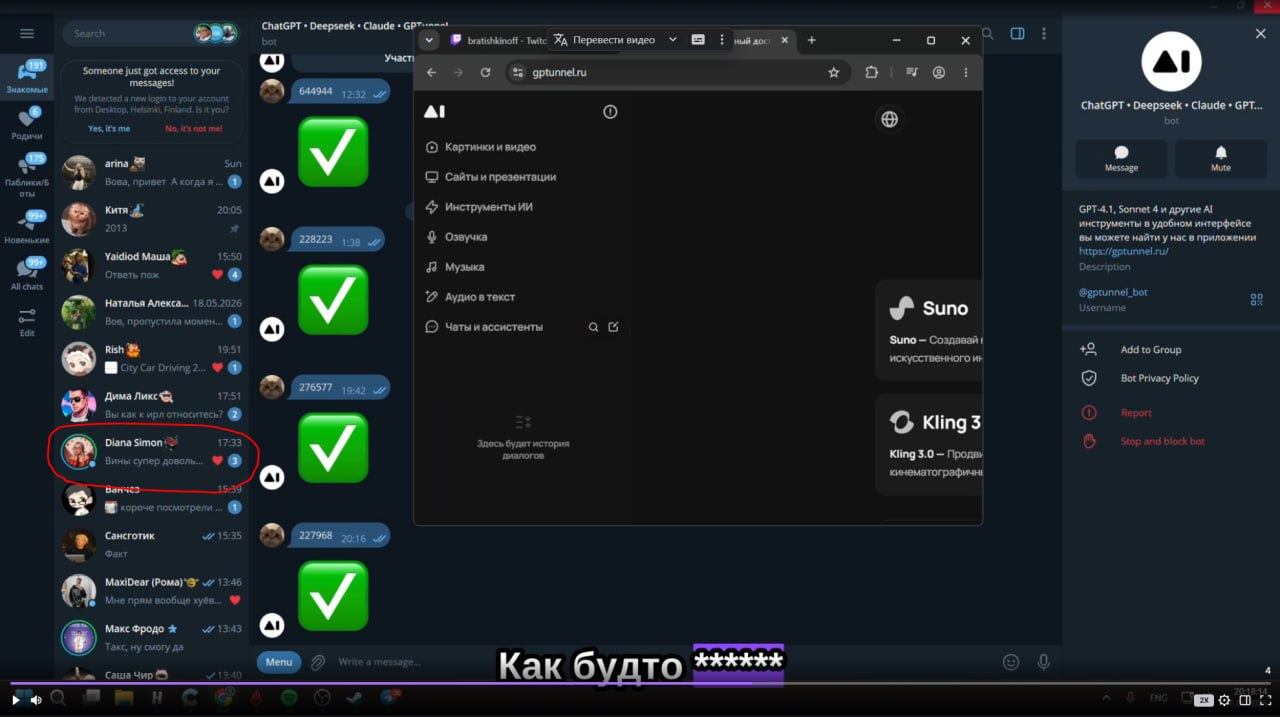
Task: Click browser back arrow
Action: tap(432, 73)
